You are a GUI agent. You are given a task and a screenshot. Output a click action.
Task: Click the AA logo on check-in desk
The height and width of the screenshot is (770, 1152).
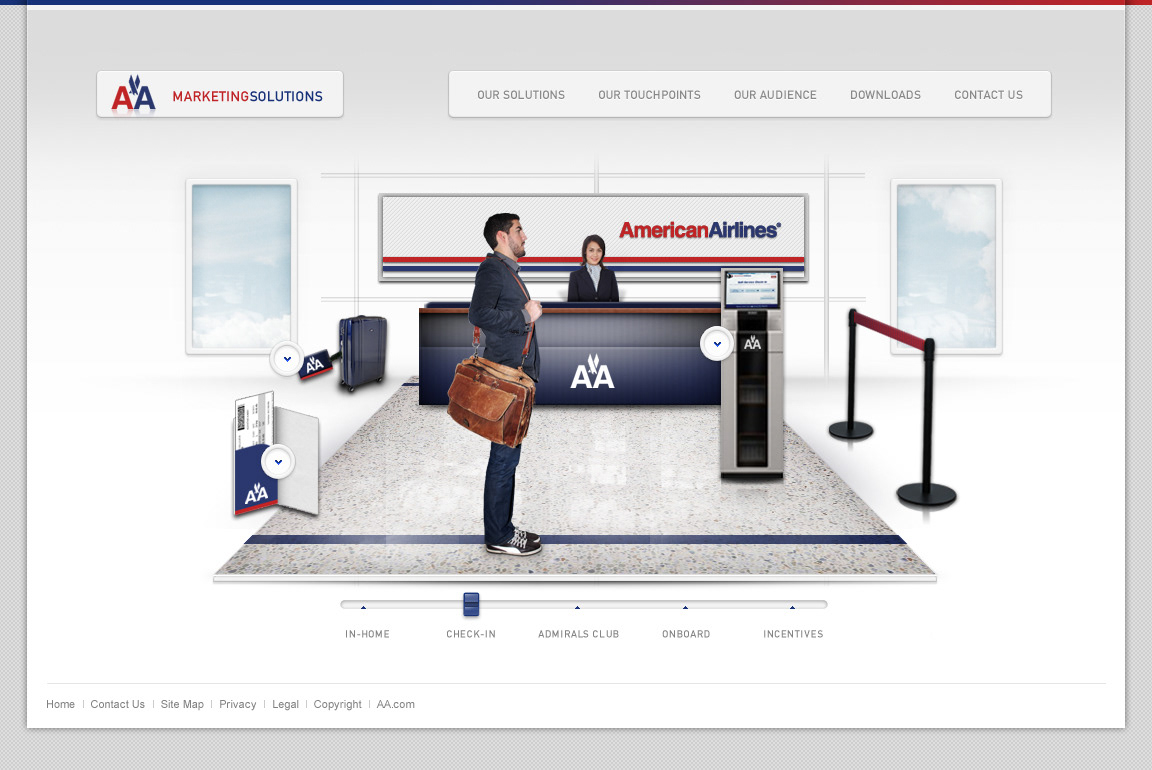point(592,373)
